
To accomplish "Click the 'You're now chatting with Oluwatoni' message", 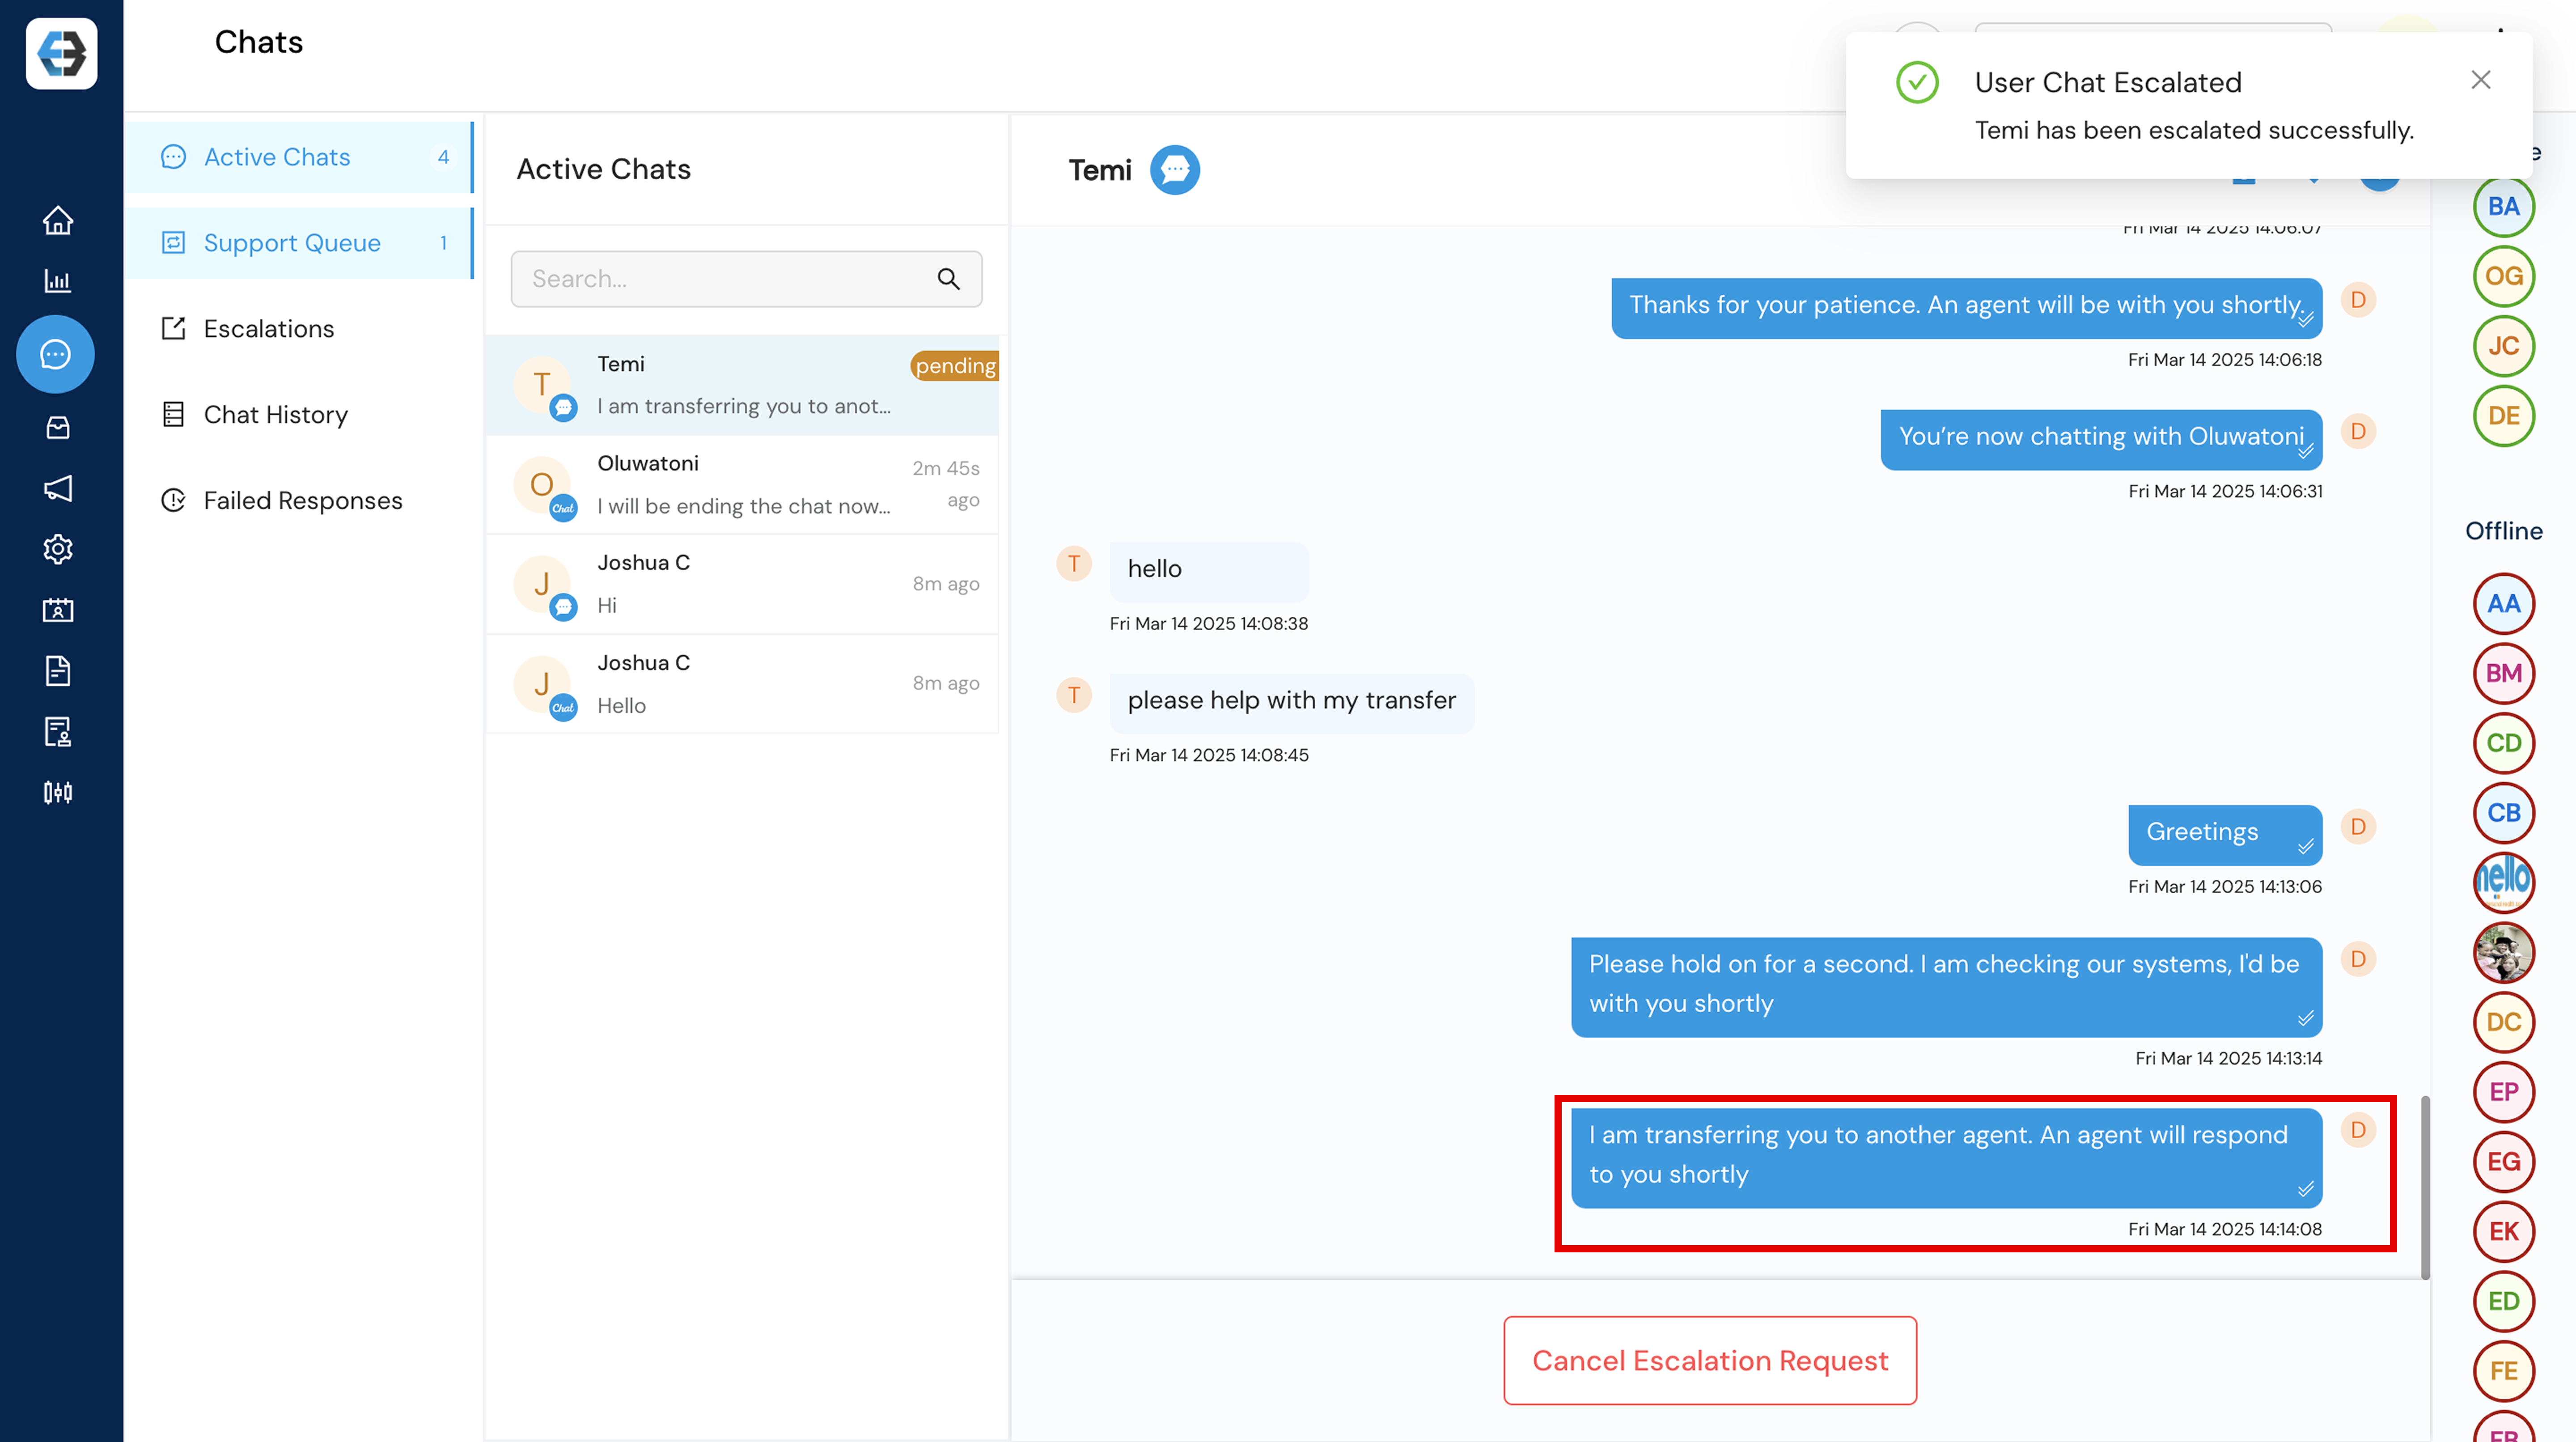I will [2101, 440].
